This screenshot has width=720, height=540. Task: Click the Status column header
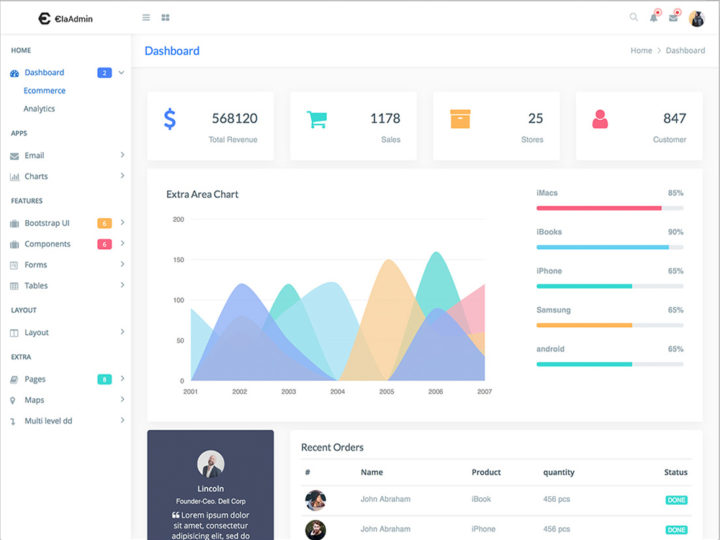(x=675, y=472)
